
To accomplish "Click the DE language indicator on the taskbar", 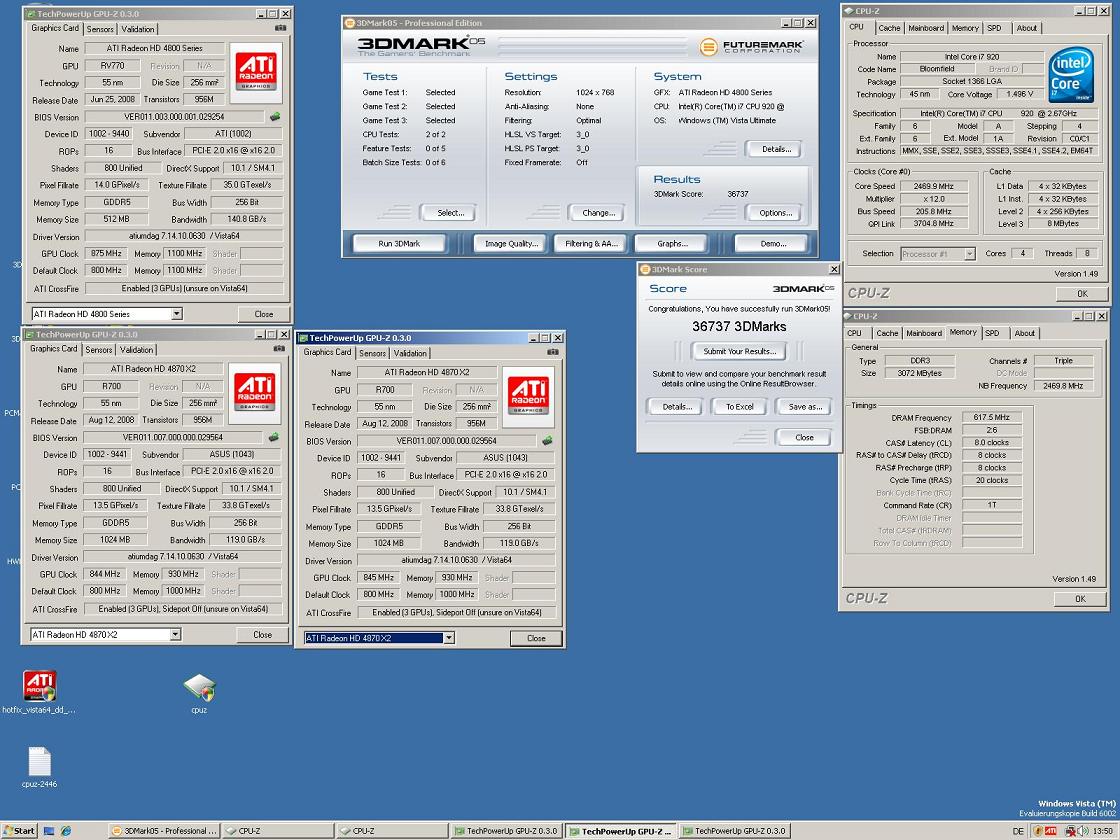I will (x=1018, y=831).
